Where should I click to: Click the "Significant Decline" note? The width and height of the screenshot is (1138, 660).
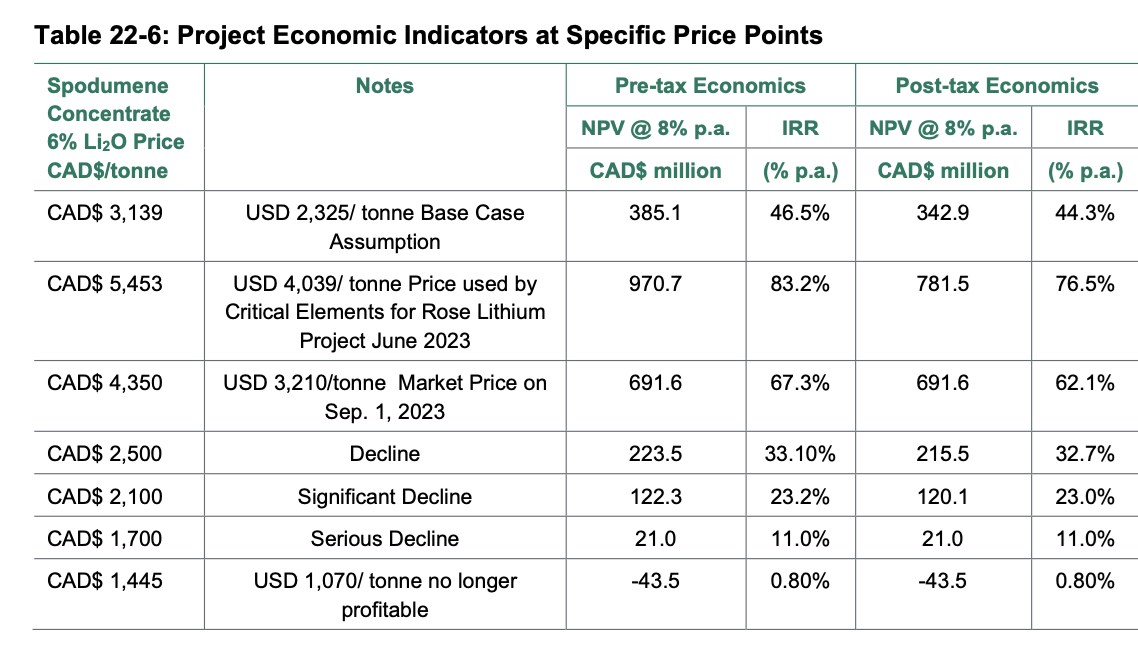384,496
